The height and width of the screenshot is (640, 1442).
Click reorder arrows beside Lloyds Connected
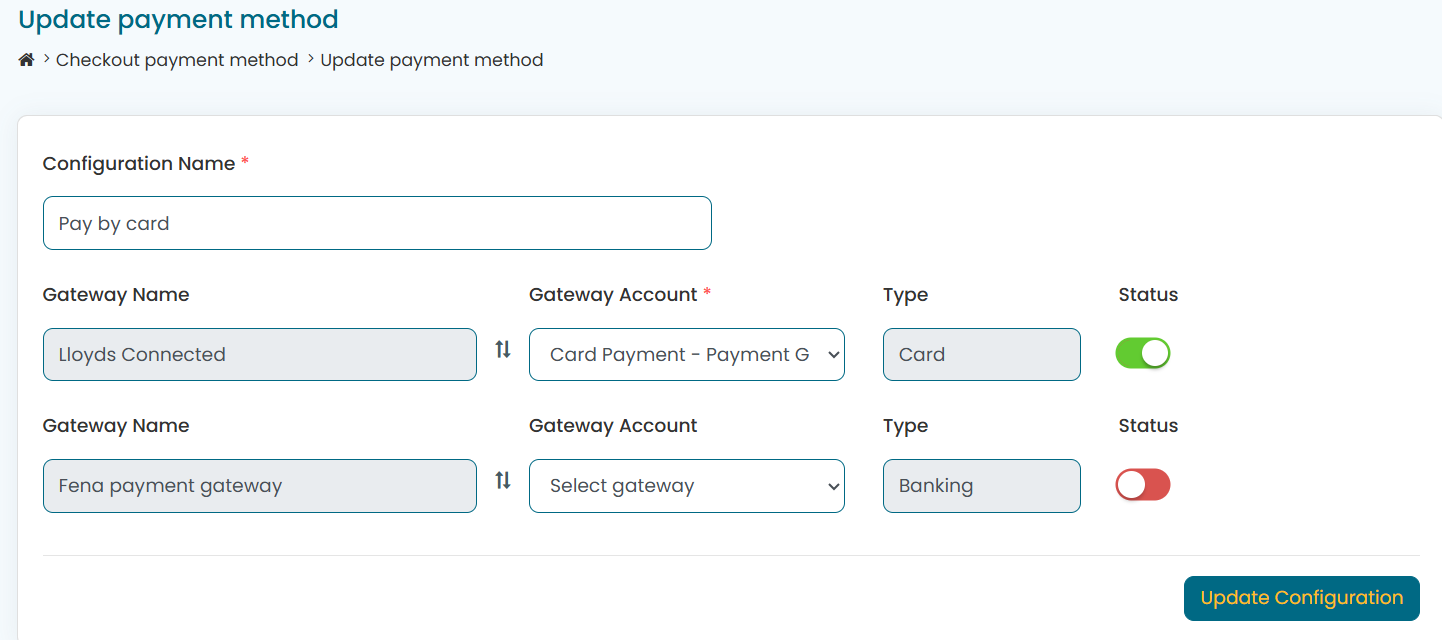(503, 350)
